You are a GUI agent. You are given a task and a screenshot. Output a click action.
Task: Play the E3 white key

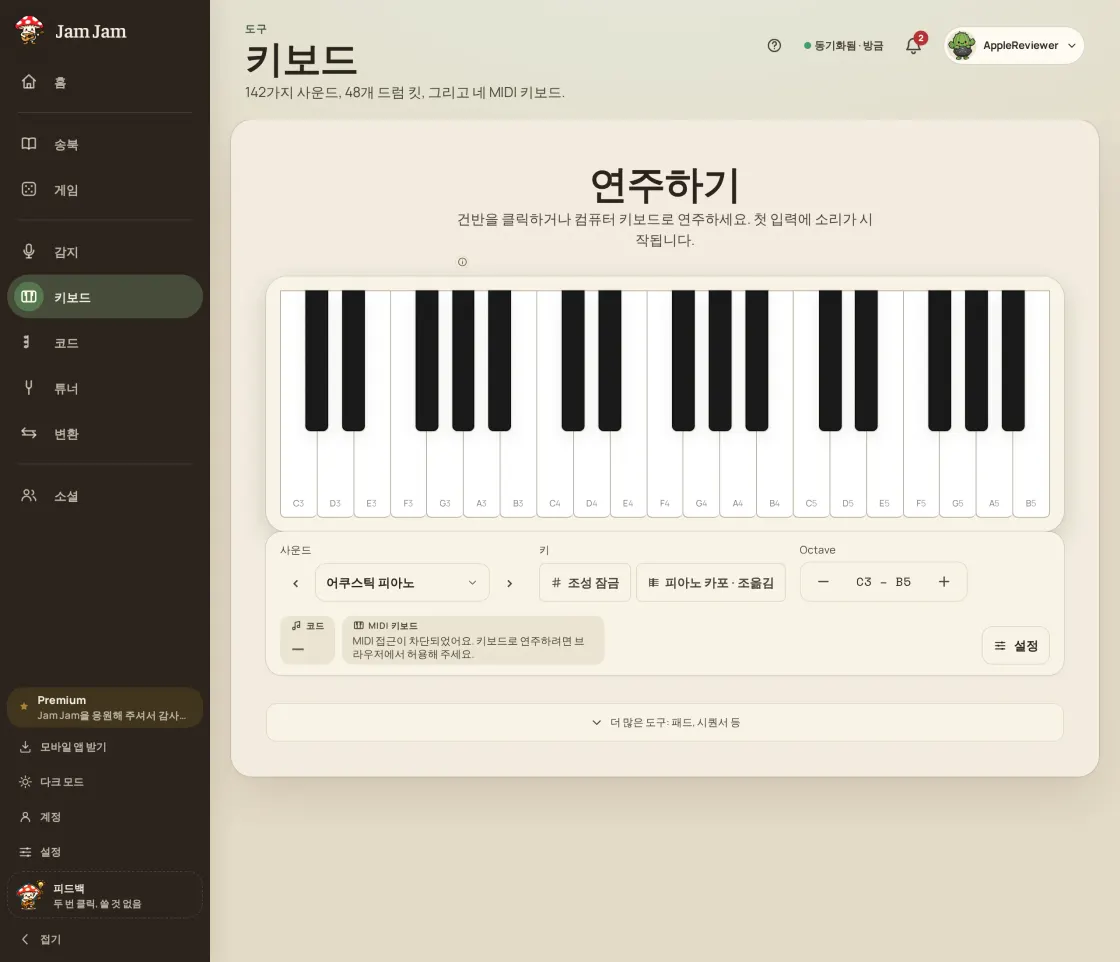pyautogui.click(x=371, y=475)
